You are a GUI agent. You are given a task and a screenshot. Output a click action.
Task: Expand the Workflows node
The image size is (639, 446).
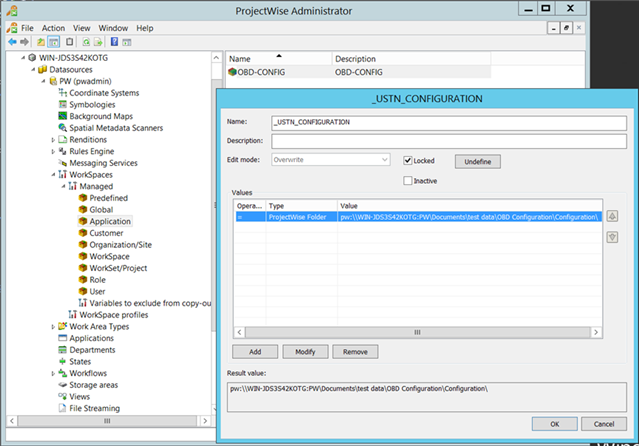coord(53,373)
